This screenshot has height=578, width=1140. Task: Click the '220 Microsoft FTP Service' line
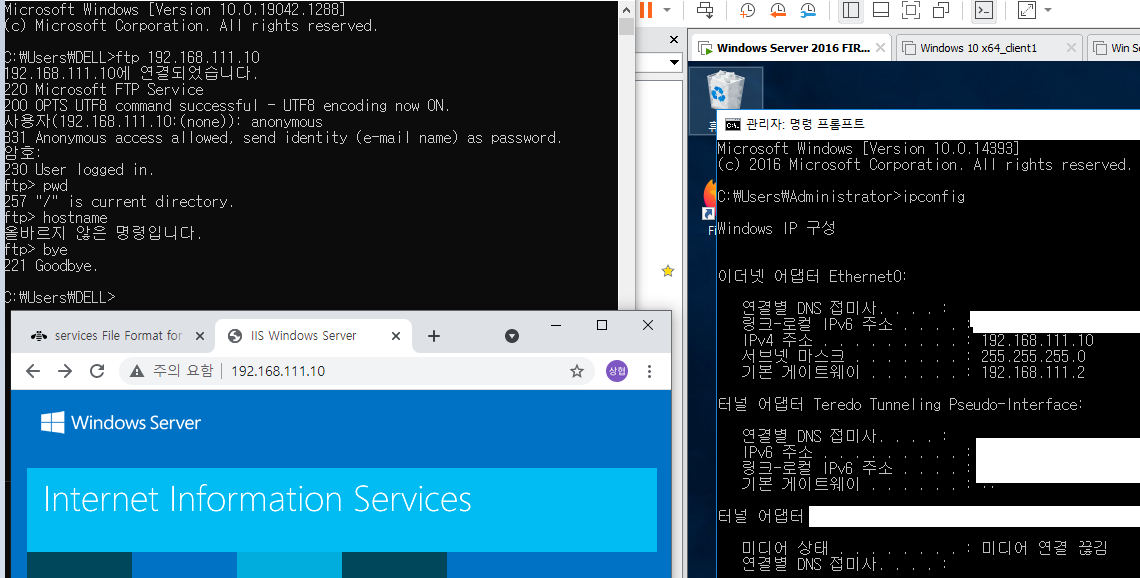pos(104,89)
